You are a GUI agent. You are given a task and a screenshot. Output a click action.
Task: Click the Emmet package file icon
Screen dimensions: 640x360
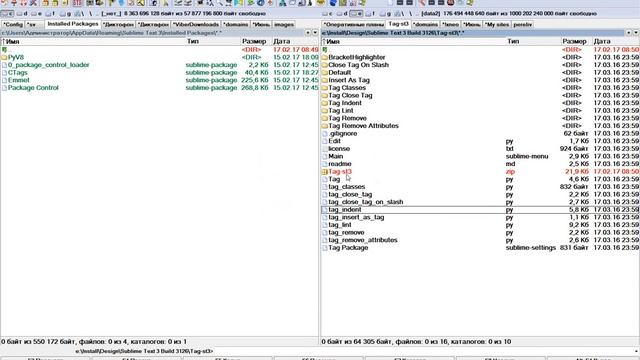click(4, 80)
